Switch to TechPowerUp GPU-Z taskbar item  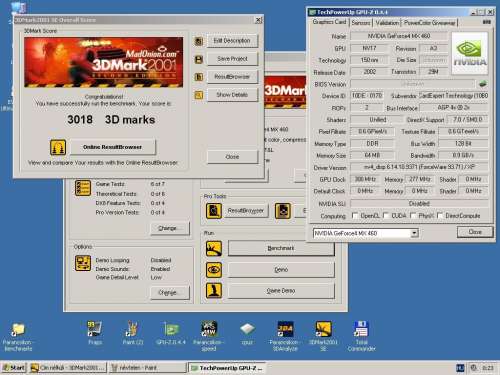click(x=227, y=368)
